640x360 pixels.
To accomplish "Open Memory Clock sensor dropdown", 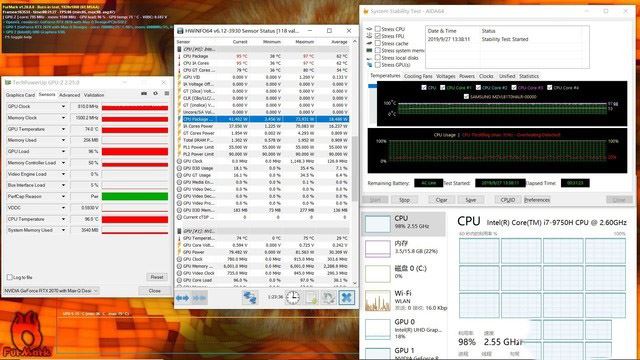I will [x=63, y=118].
